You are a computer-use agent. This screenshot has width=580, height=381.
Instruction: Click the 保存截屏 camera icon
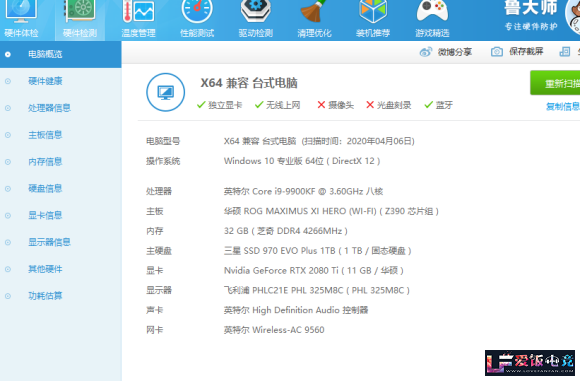pos(497,52)
